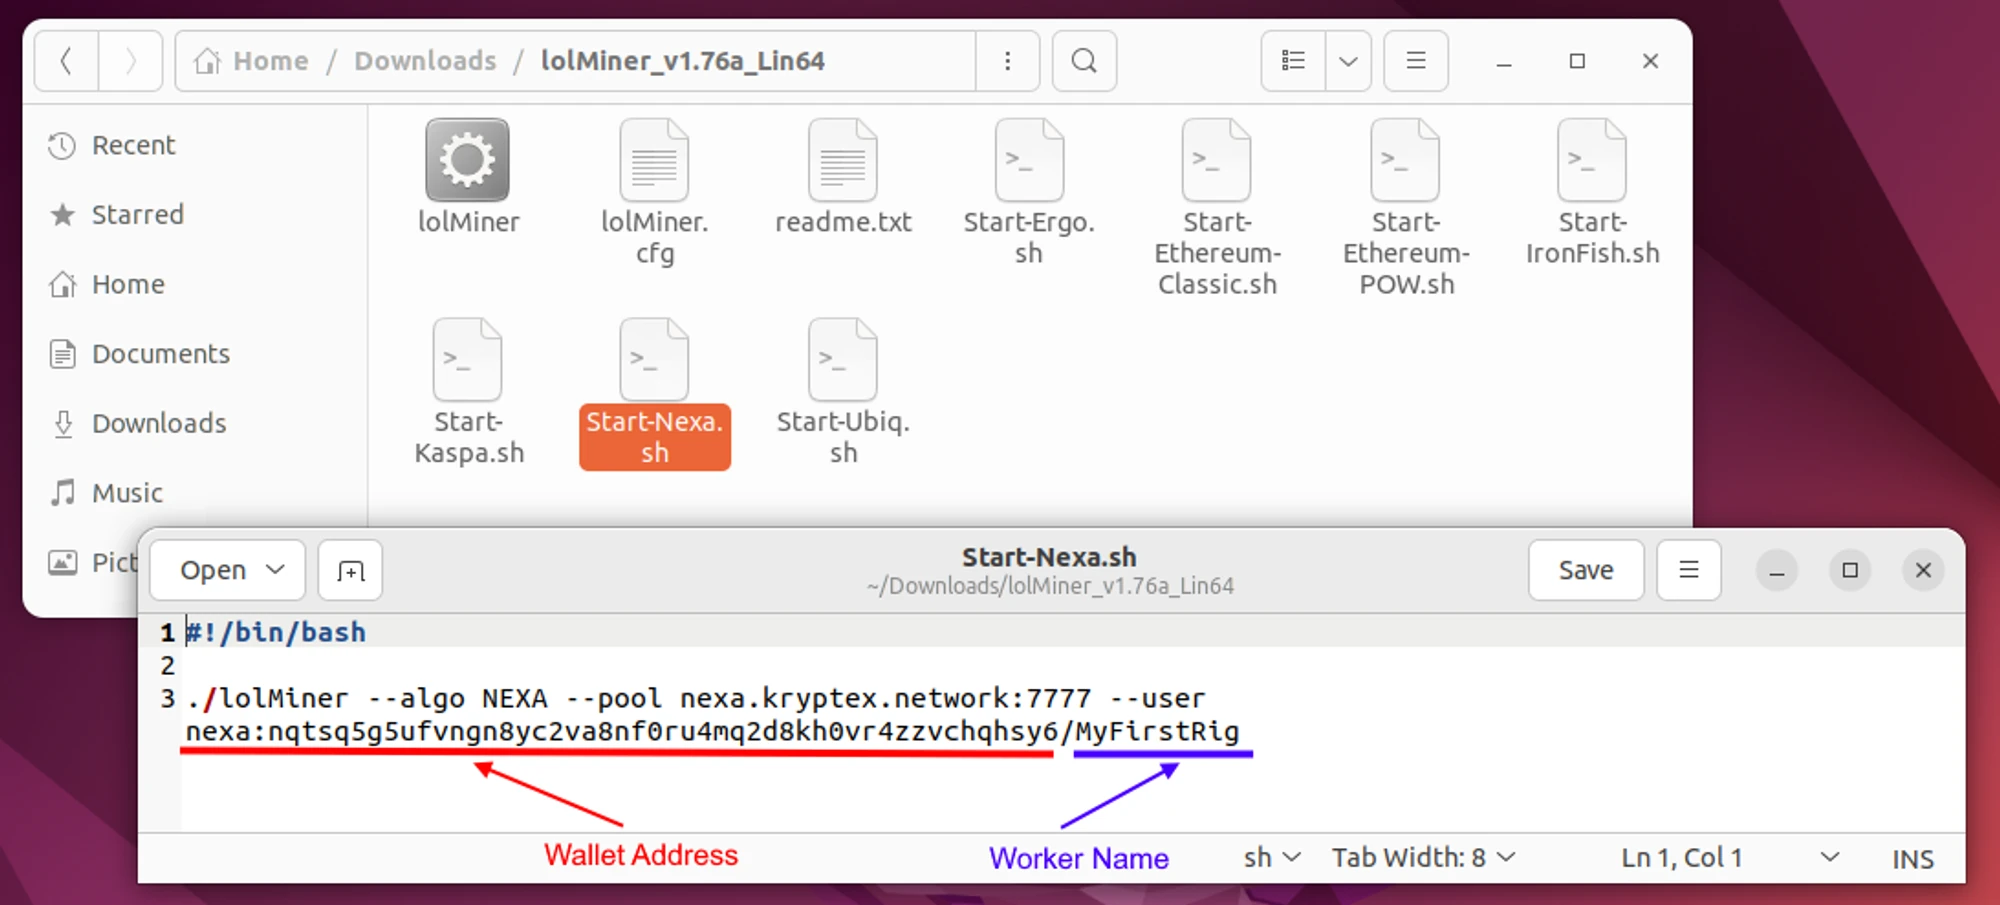This screenshot has height=905, width=2000.
Task: Click the search icon in file manager
Action: 1084,61
